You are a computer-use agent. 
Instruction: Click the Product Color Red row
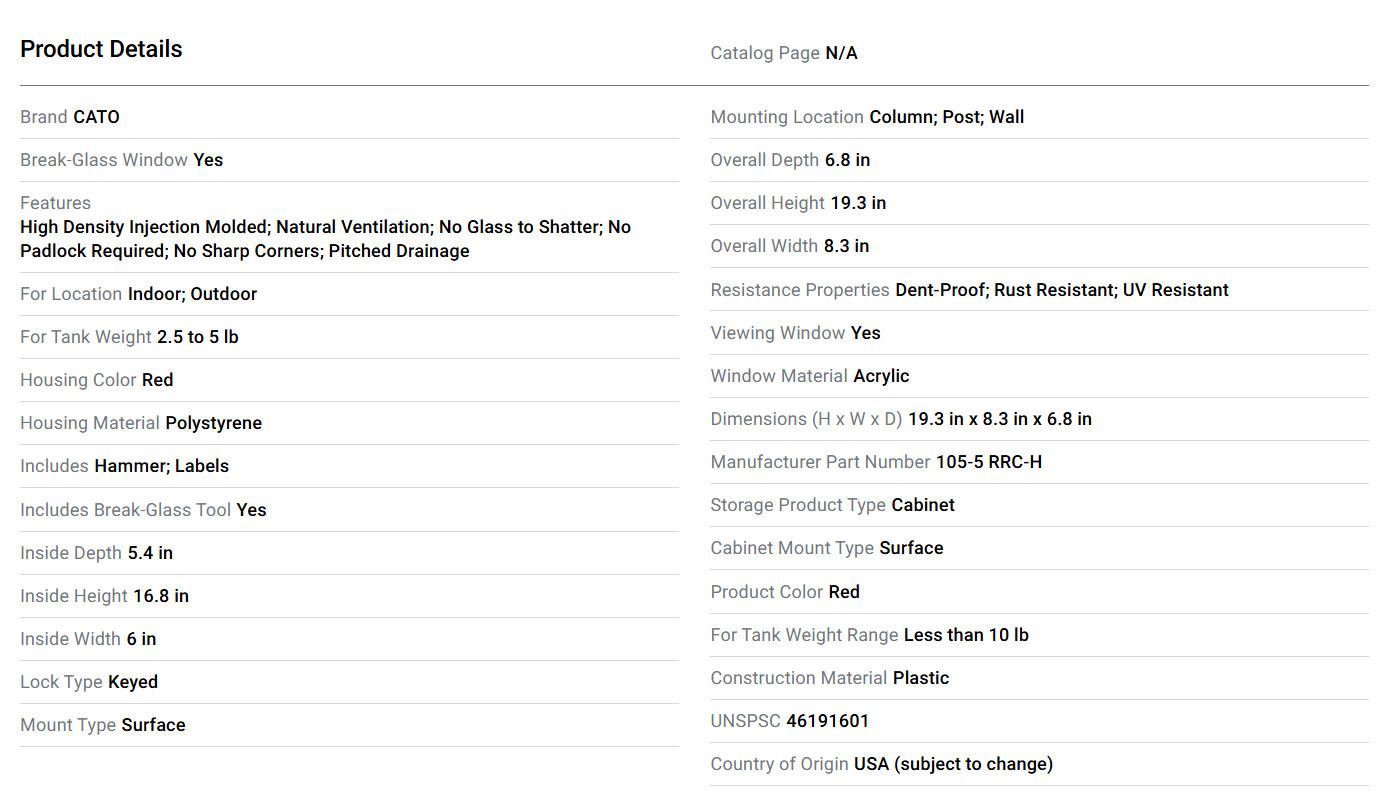point(1039,592)
